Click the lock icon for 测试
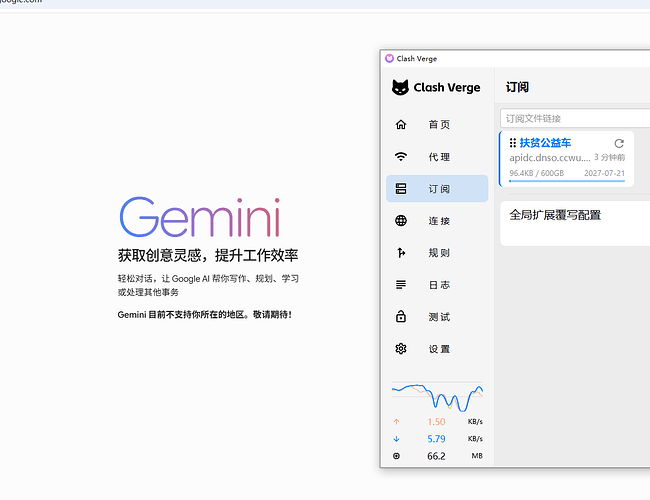 point(401,316)
